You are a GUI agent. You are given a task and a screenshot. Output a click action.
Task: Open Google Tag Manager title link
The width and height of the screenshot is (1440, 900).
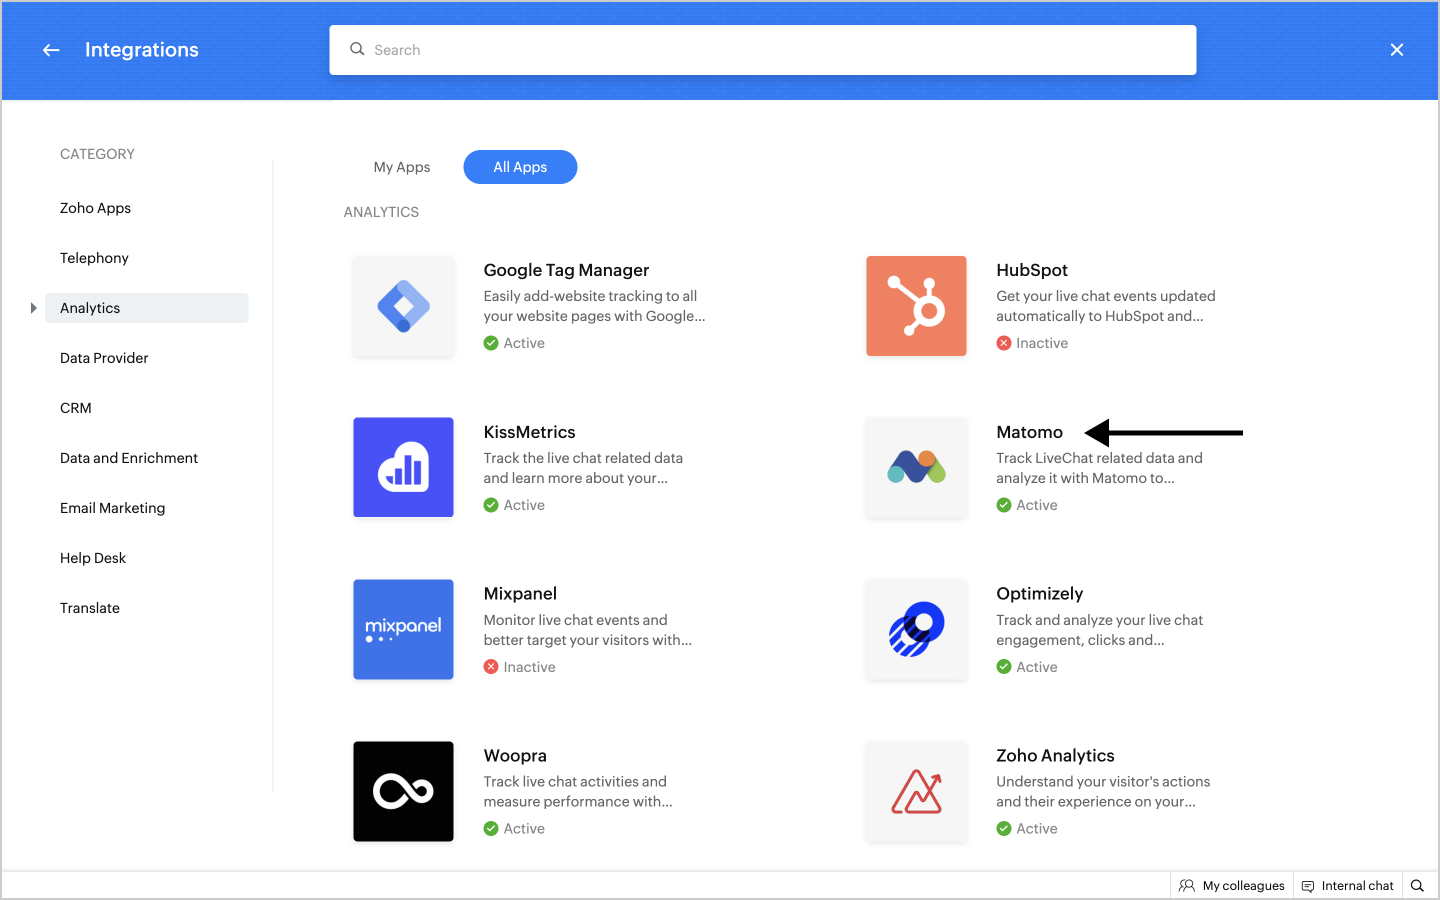[566, 270]
